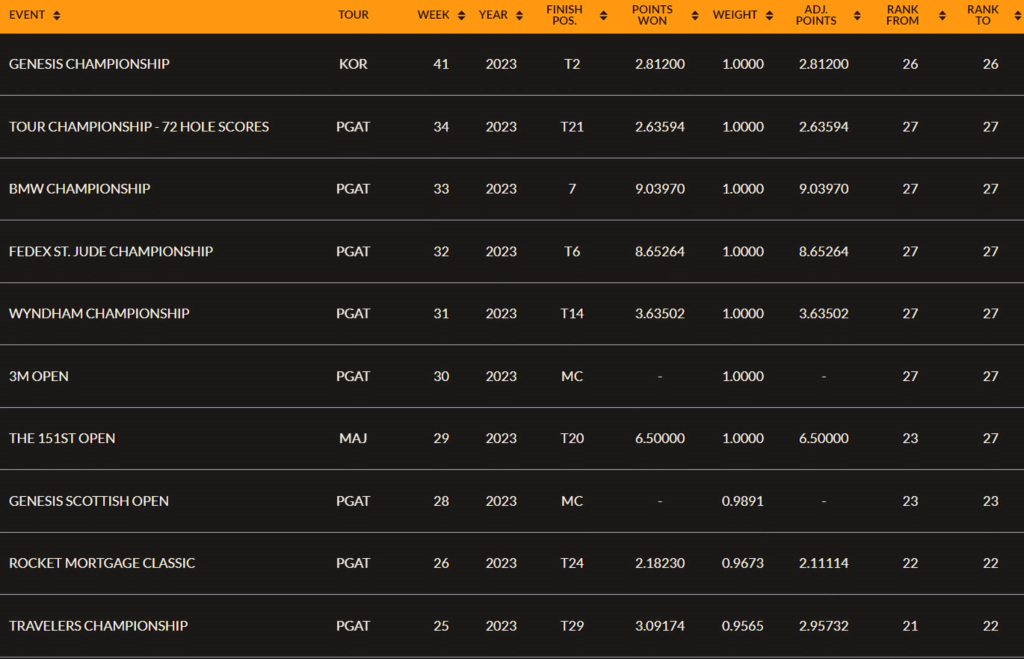Viewport: 1024px width, 659px height.
Task: Click adjusted points value 2.95732
Action: [x=824, y=626]
